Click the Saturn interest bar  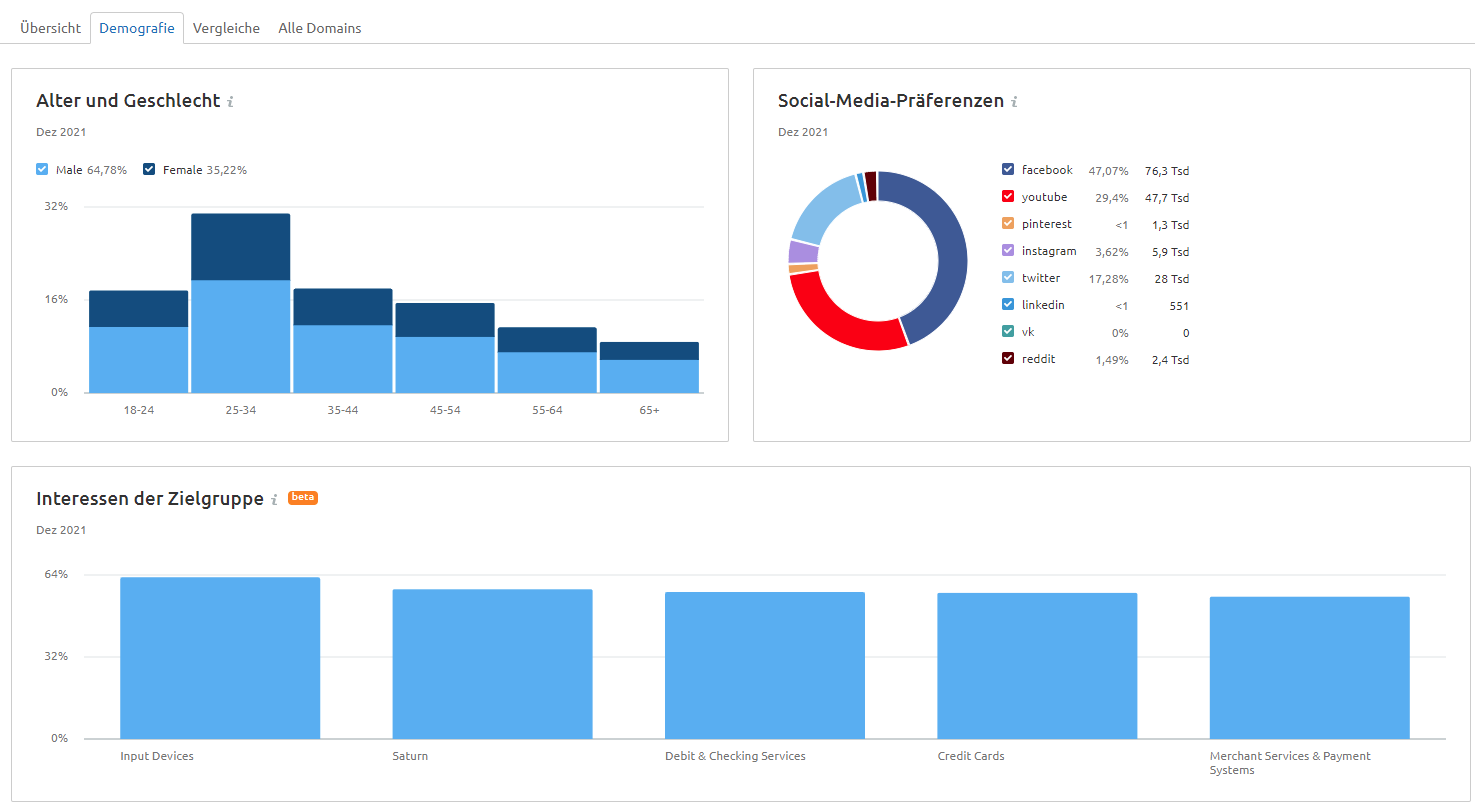492,664
